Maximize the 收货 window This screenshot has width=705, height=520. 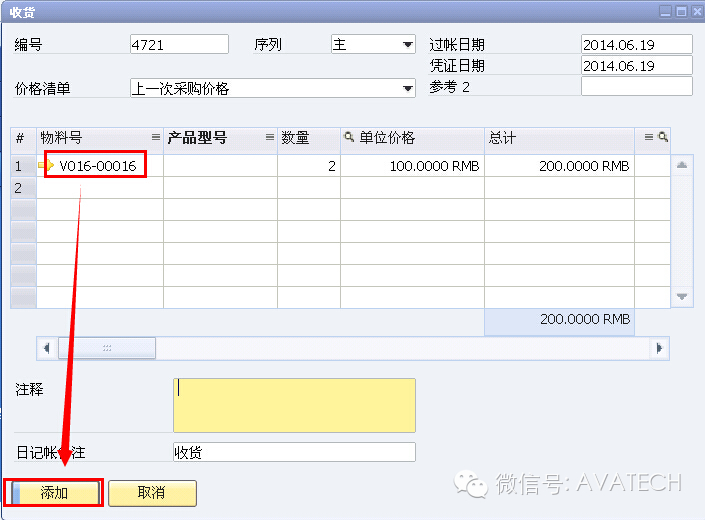[x=682, y=11]
